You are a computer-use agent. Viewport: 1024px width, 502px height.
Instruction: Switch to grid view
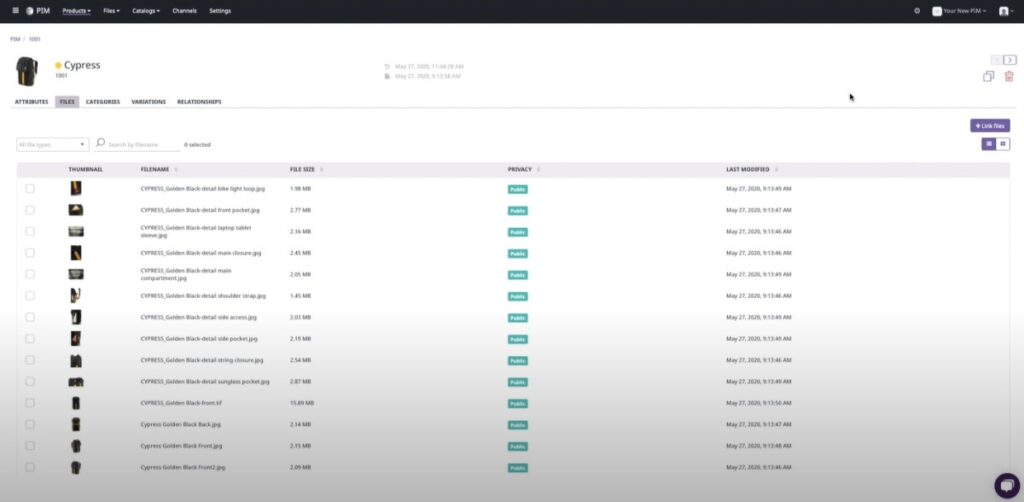(1002, 144)
